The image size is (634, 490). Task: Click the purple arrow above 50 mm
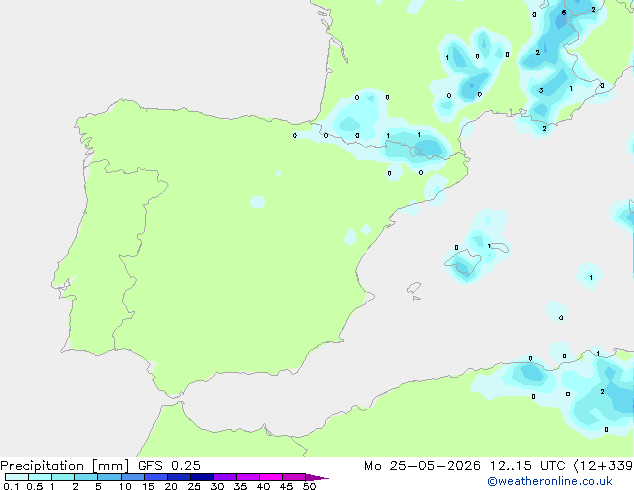(x=317, y=477)
